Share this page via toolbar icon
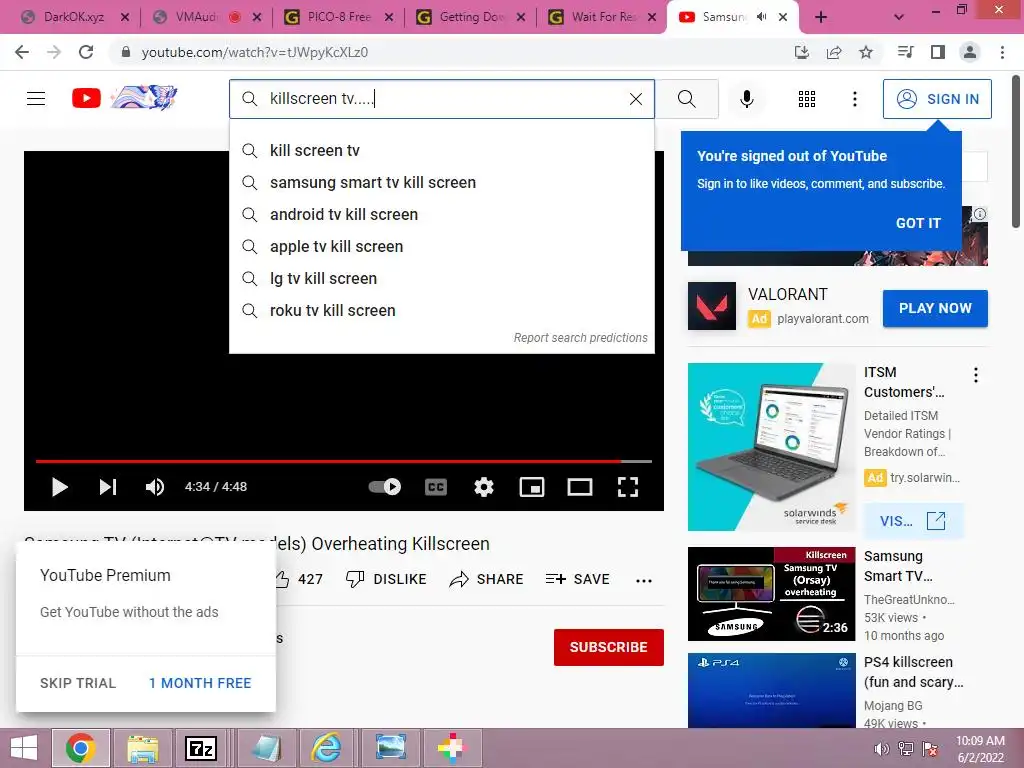 (x=834, y=52)
